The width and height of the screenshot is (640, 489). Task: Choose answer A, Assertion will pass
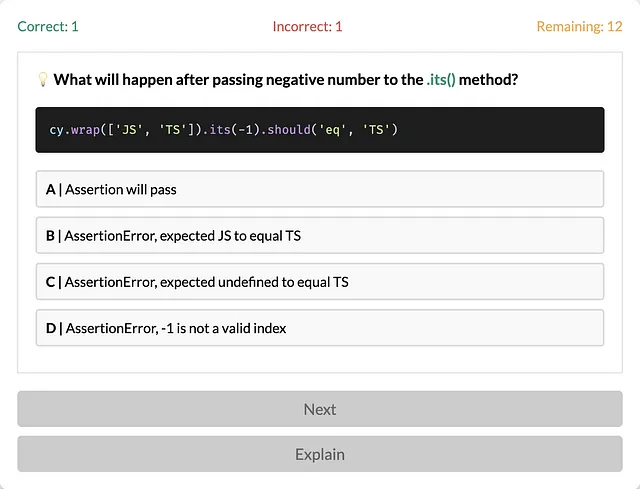(x=320, y=189)
